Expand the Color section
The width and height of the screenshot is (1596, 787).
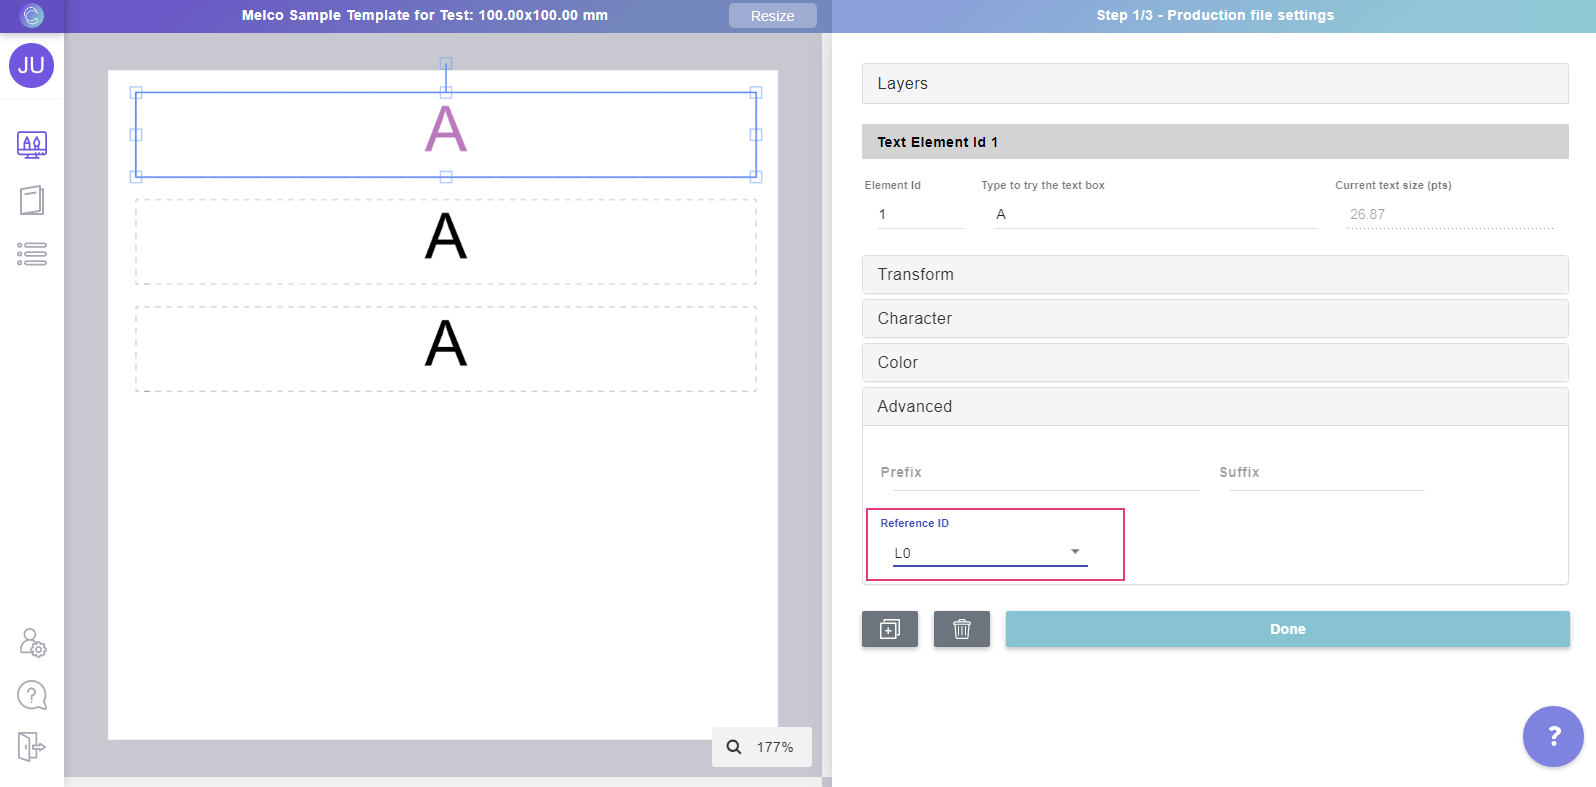click(x=1214, y=363)
